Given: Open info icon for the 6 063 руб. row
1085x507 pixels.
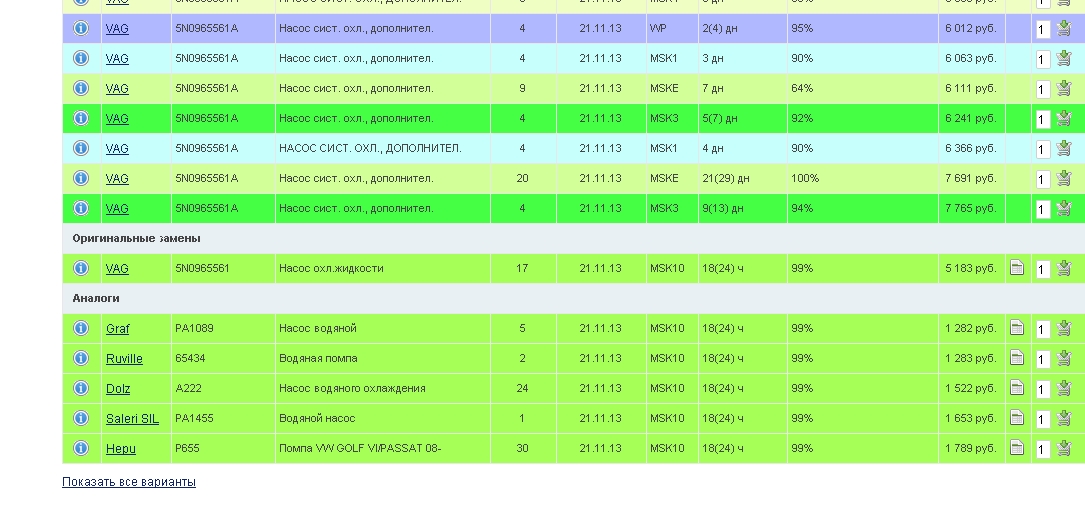Looking at the screenshot, I should (81, 58).
